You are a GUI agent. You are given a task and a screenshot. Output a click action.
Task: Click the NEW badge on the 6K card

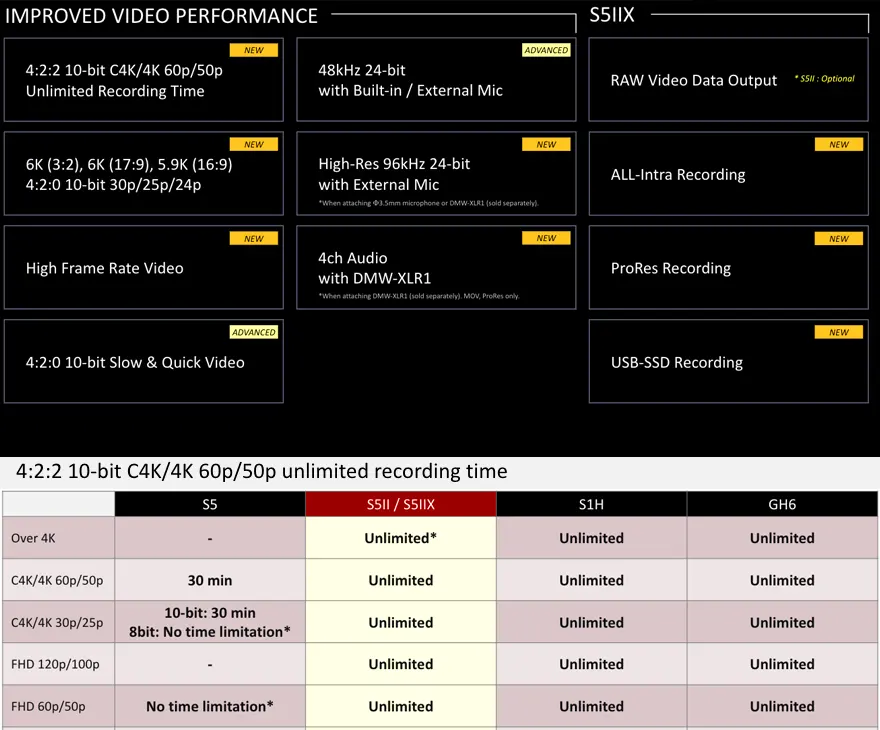point(254,144)
